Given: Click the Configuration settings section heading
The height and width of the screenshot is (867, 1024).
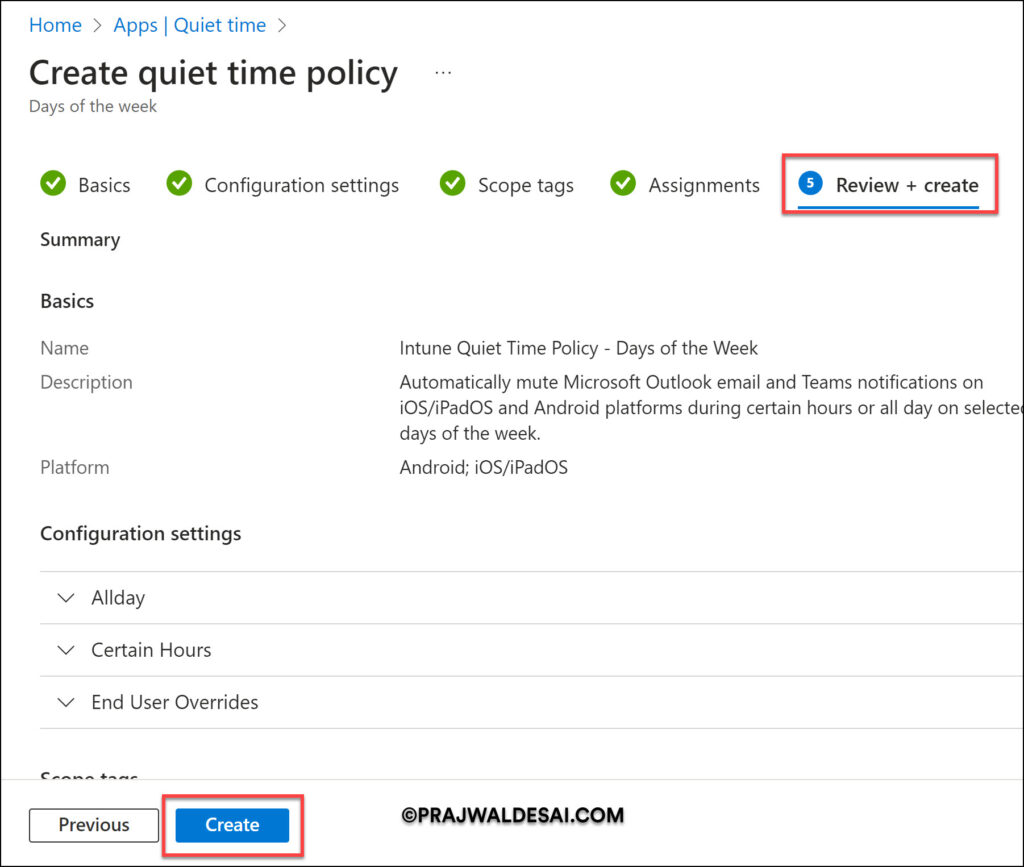Looking at the screenshot, I should pos(141,533).
